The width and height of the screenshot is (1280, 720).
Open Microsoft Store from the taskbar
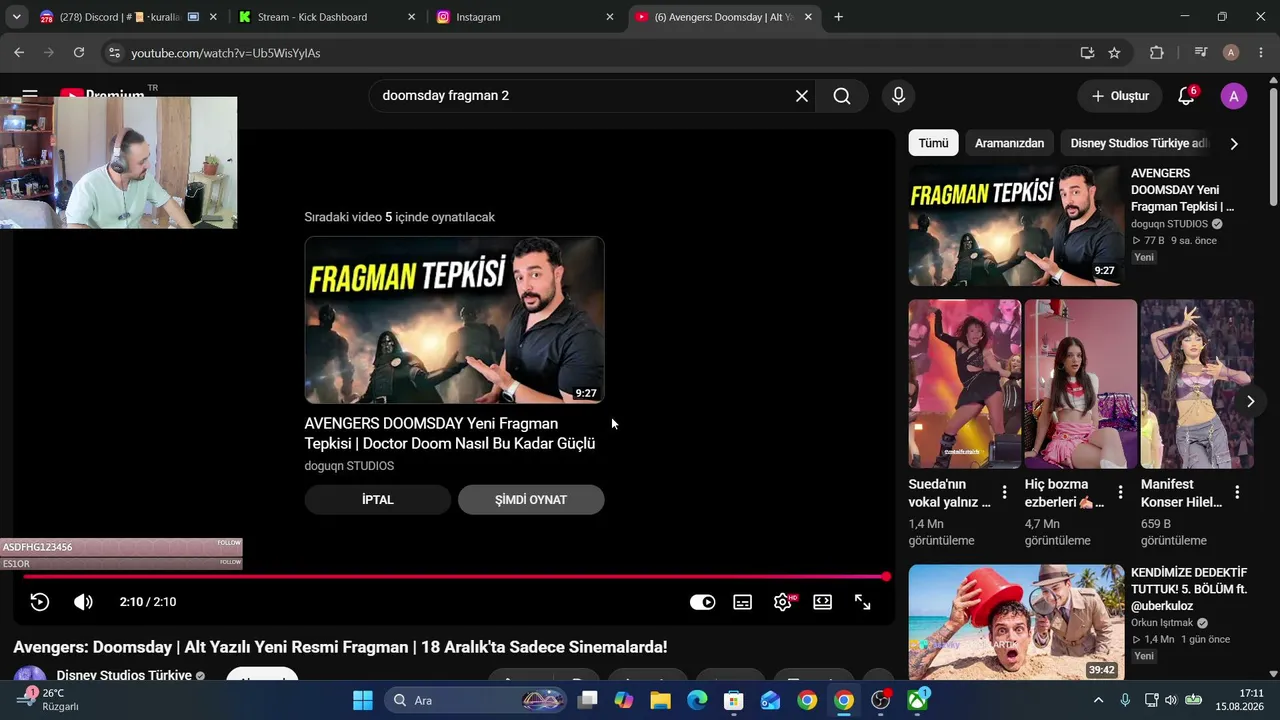[734, 700]
